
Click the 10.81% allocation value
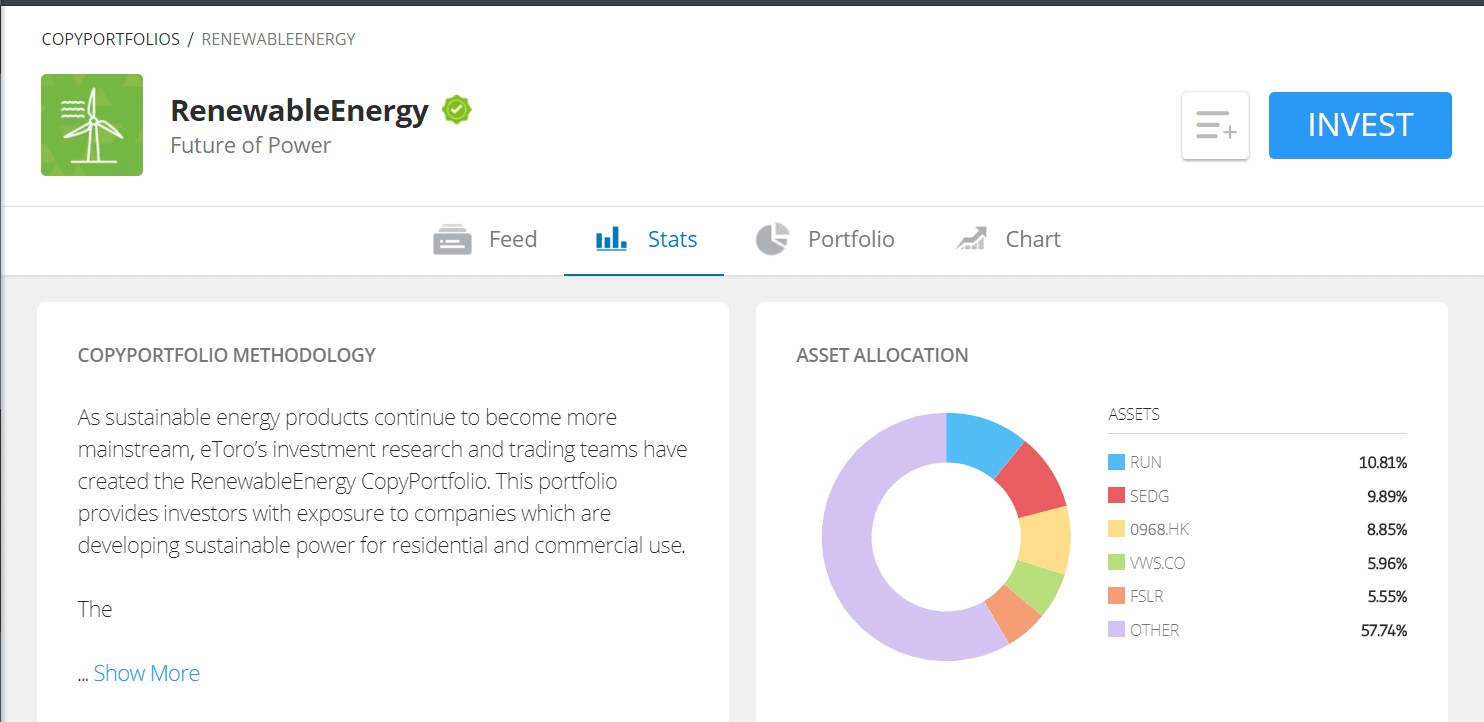click(x=1383, y=462)
